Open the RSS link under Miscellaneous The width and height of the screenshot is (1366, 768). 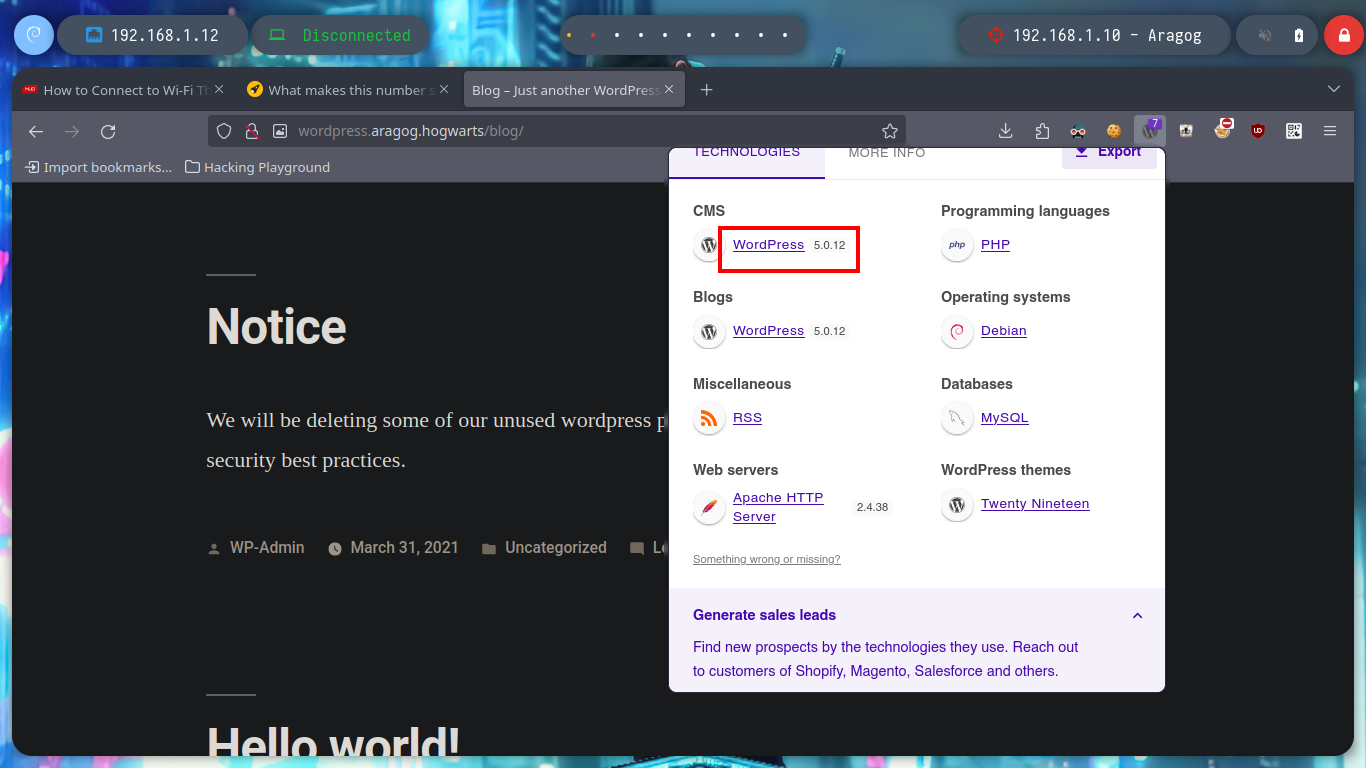(x=747, y=417)
